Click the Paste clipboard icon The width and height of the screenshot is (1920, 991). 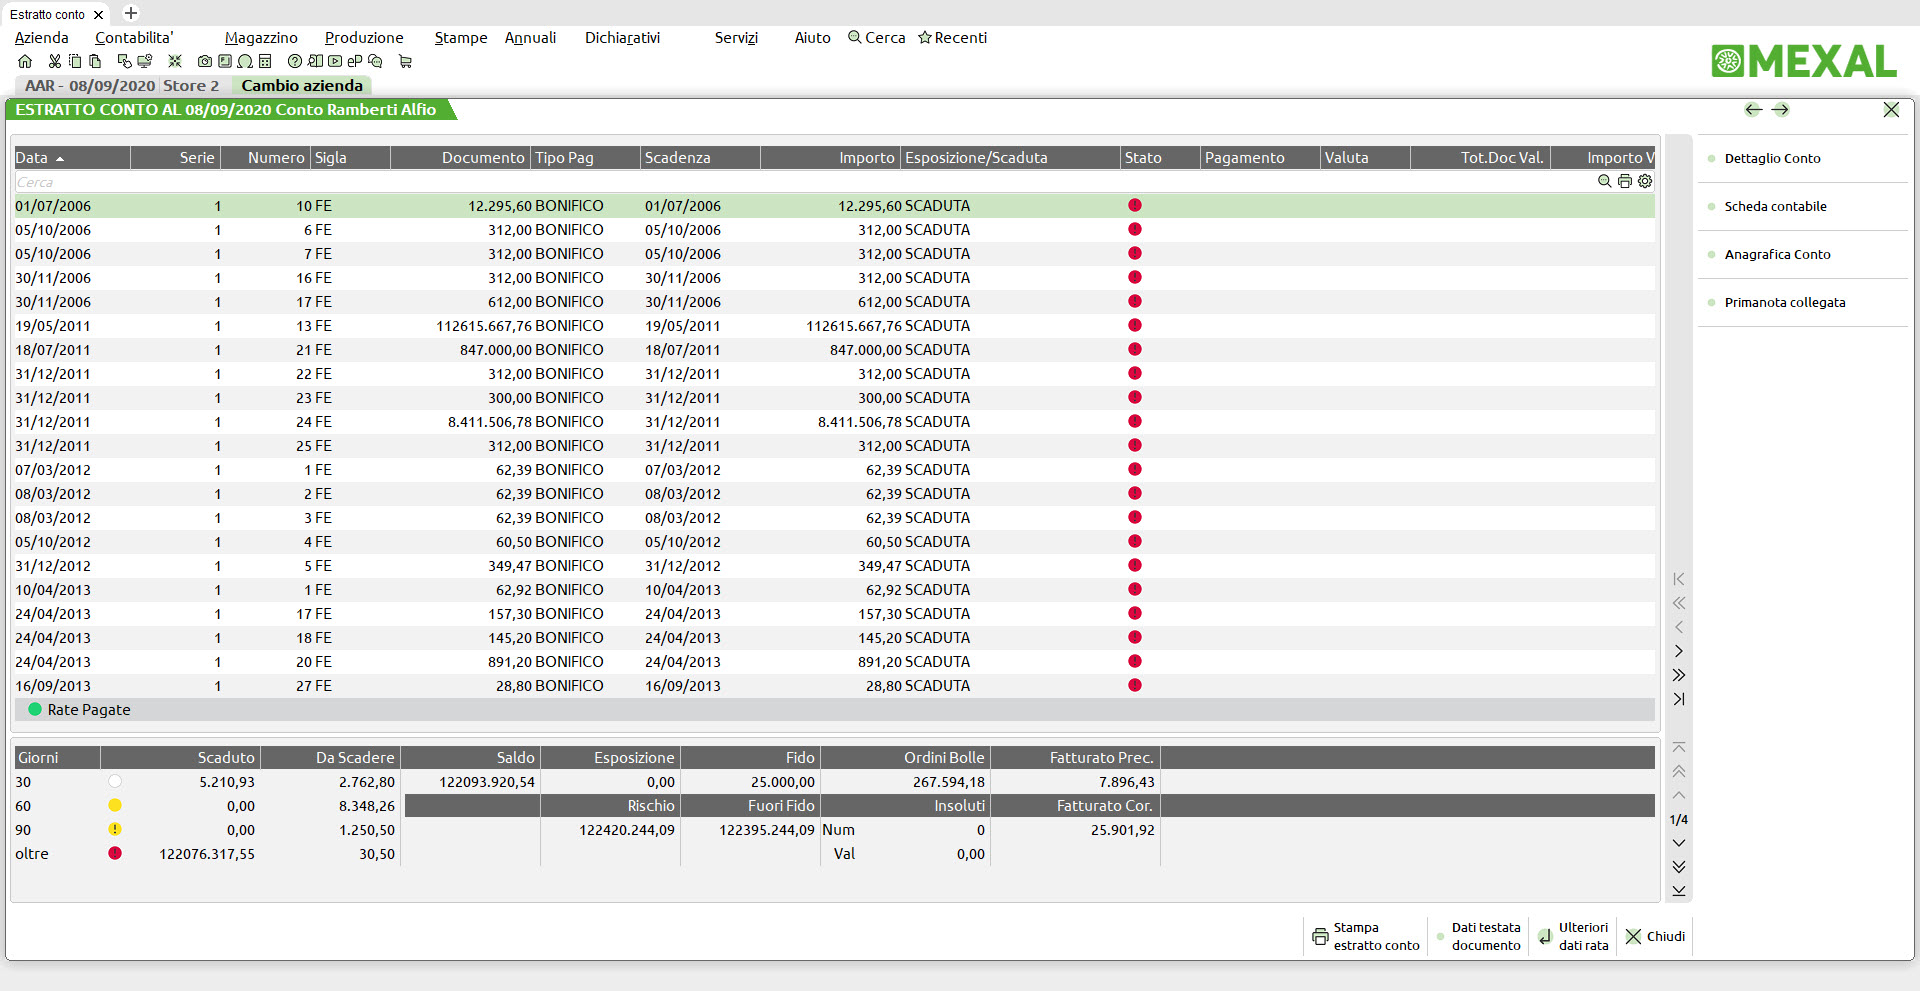tap(95, 61)
